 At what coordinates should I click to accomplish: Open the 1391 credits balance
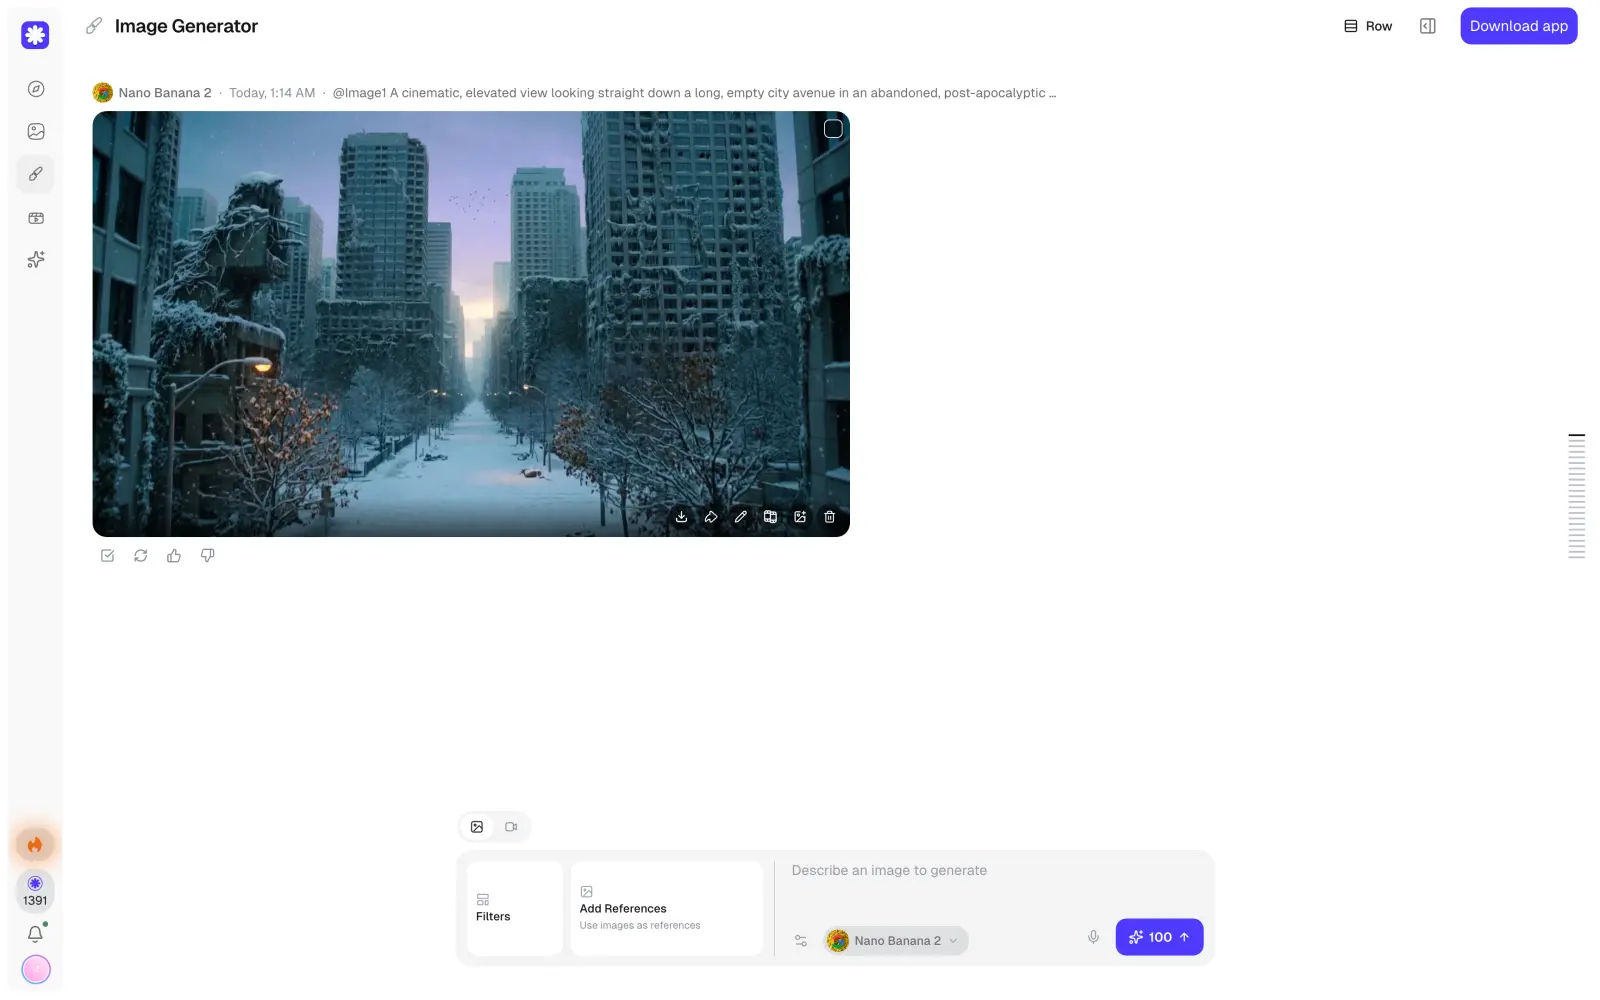click(x=35, y=891)
